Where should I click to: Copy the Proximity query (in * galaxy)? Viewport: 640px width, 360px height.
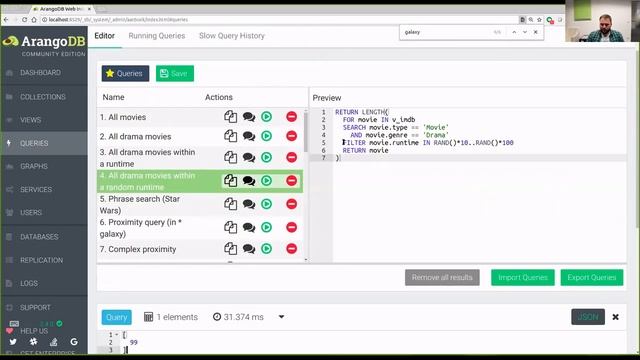230,227
